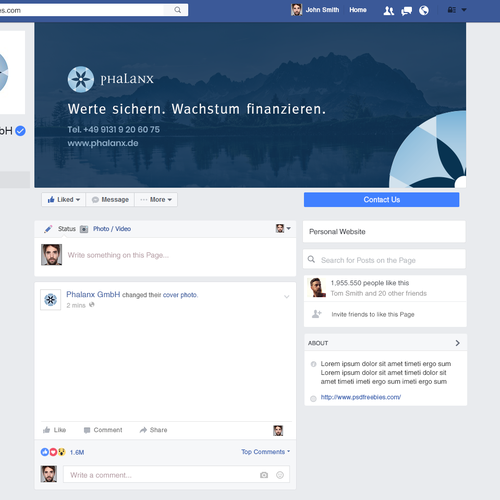Screen dimensions: 500x500
Task: Expand the post options chevron
Action: pos(286,297)
